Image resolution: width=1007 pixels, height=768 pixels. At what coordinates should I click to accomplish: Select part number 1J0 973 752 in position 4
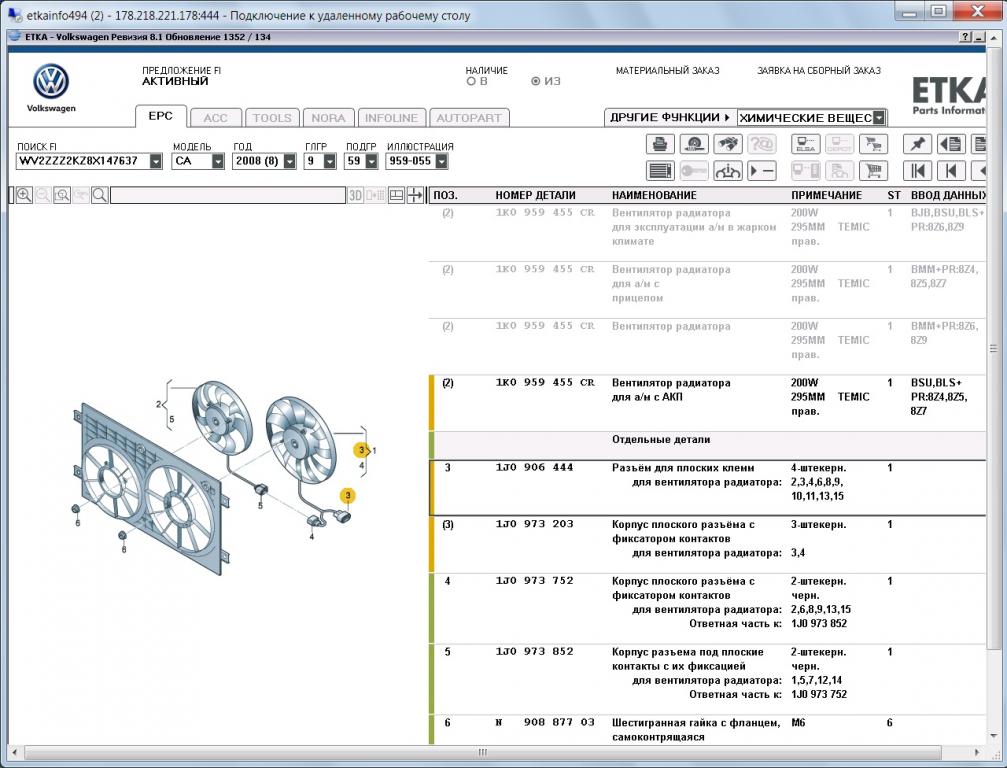pyautogui.click(x=534, y=580)
